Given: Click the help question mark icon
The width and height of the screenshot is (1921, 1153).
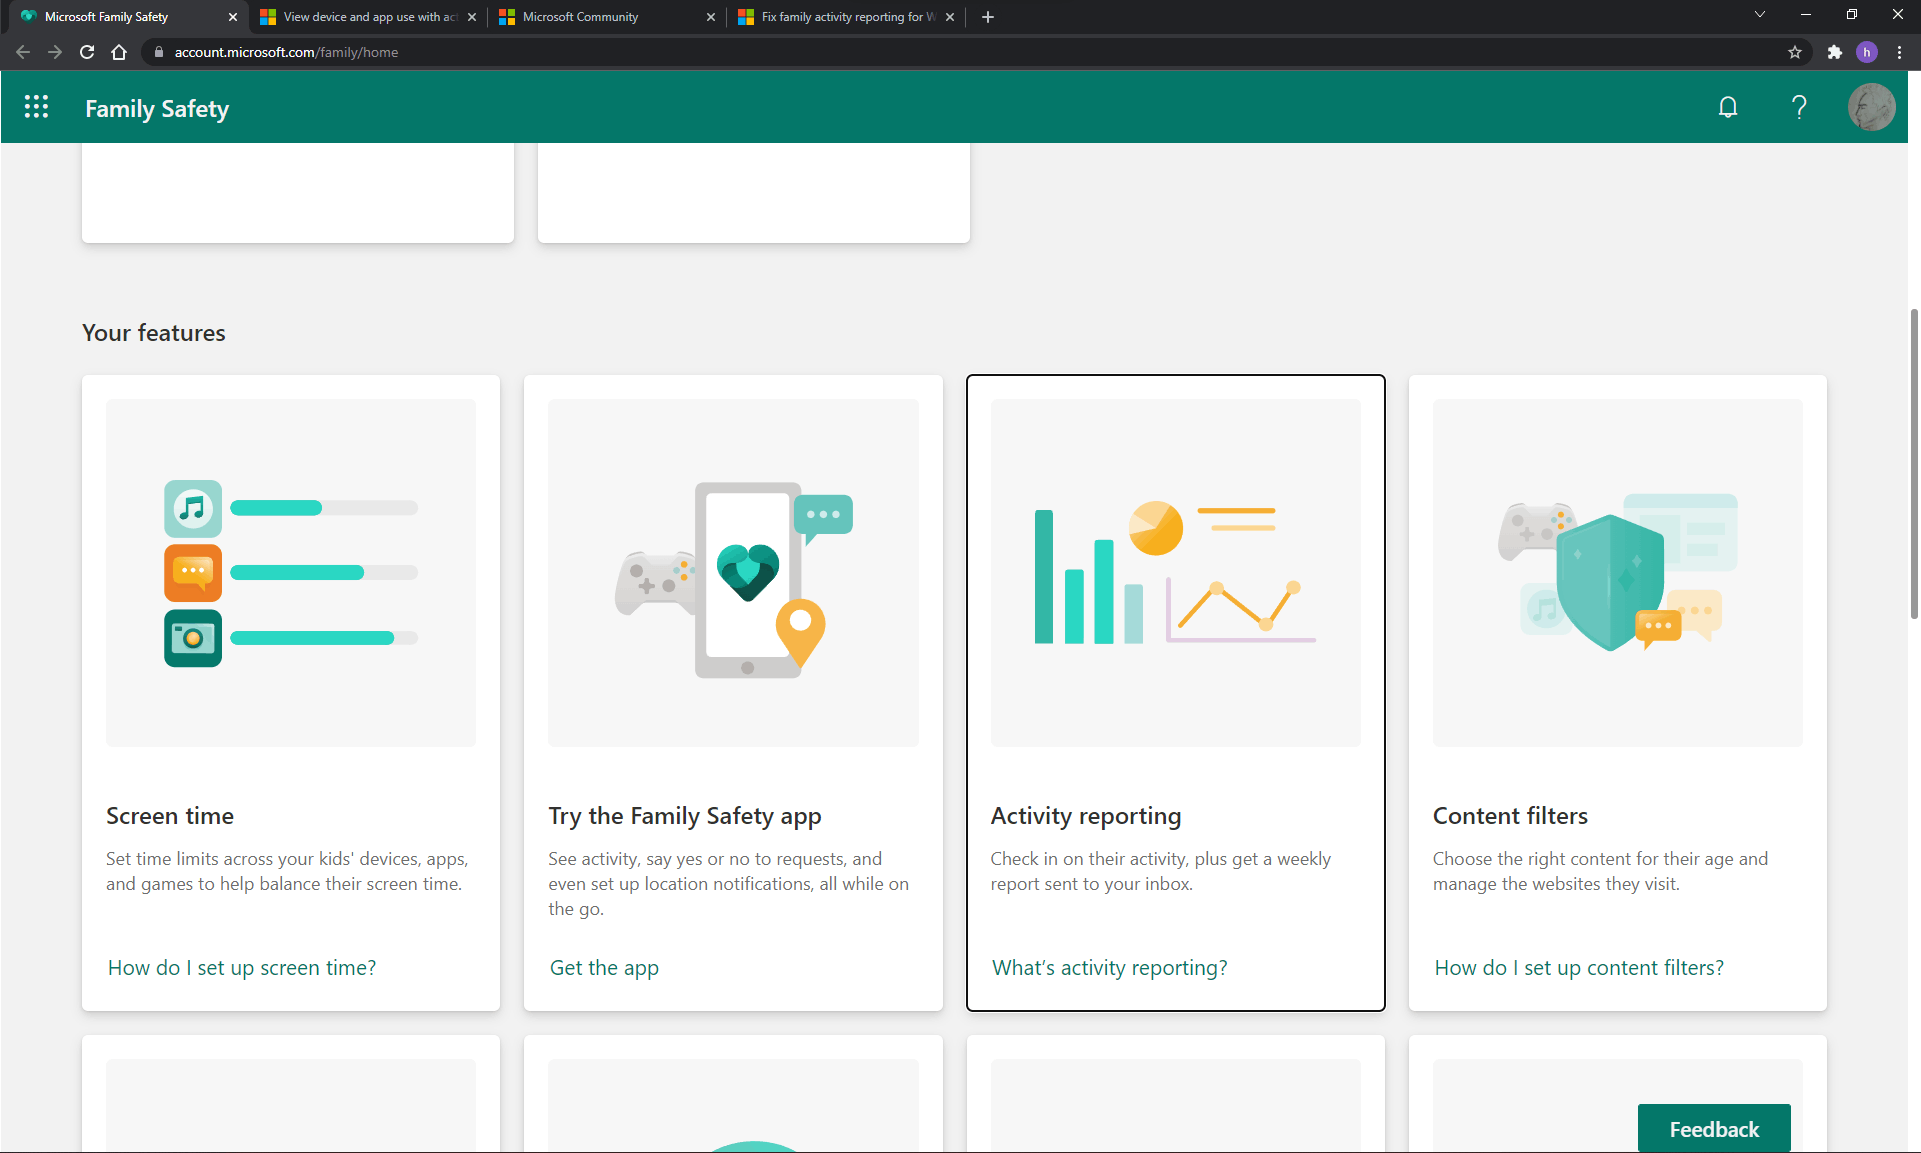Looking at the screenshot, I should coord(1799,107).
